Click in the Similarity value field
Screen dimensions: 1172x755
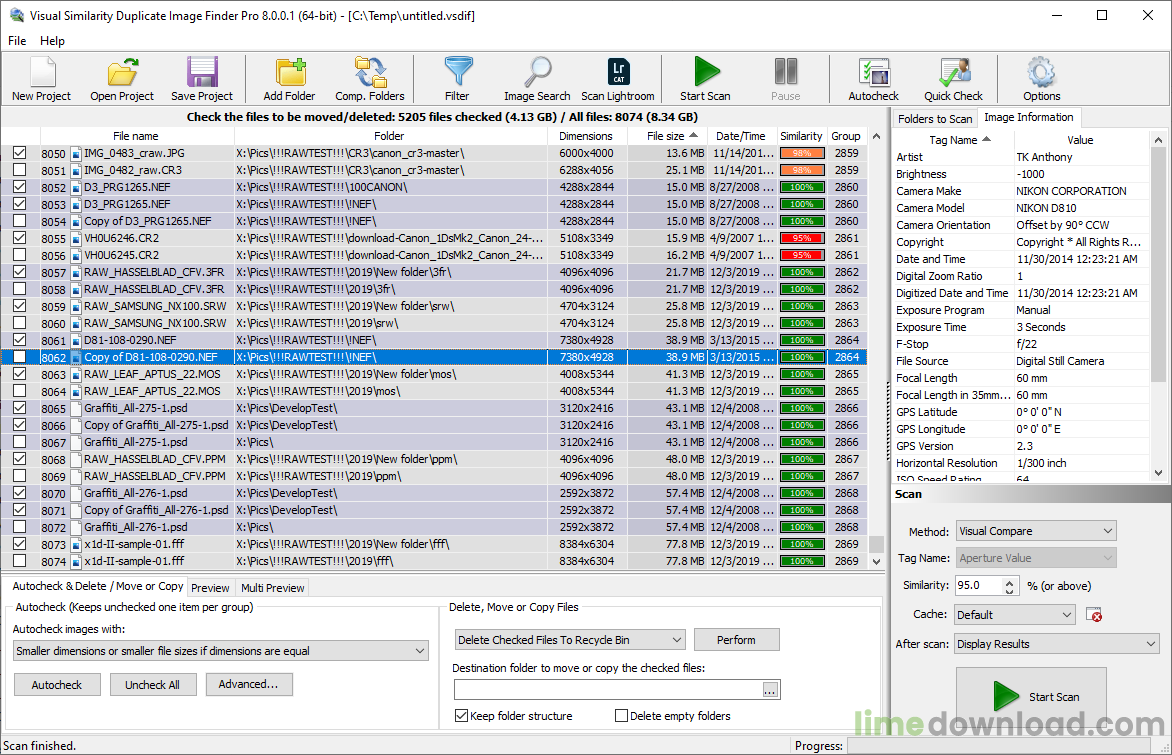click(979, 586)
